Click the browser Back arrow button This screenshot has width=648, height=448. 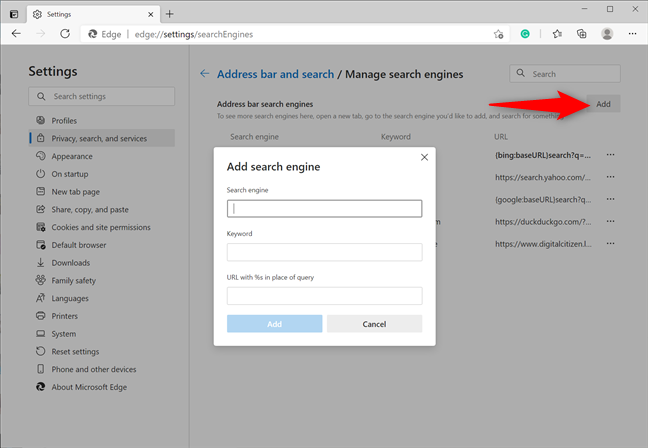16,34
